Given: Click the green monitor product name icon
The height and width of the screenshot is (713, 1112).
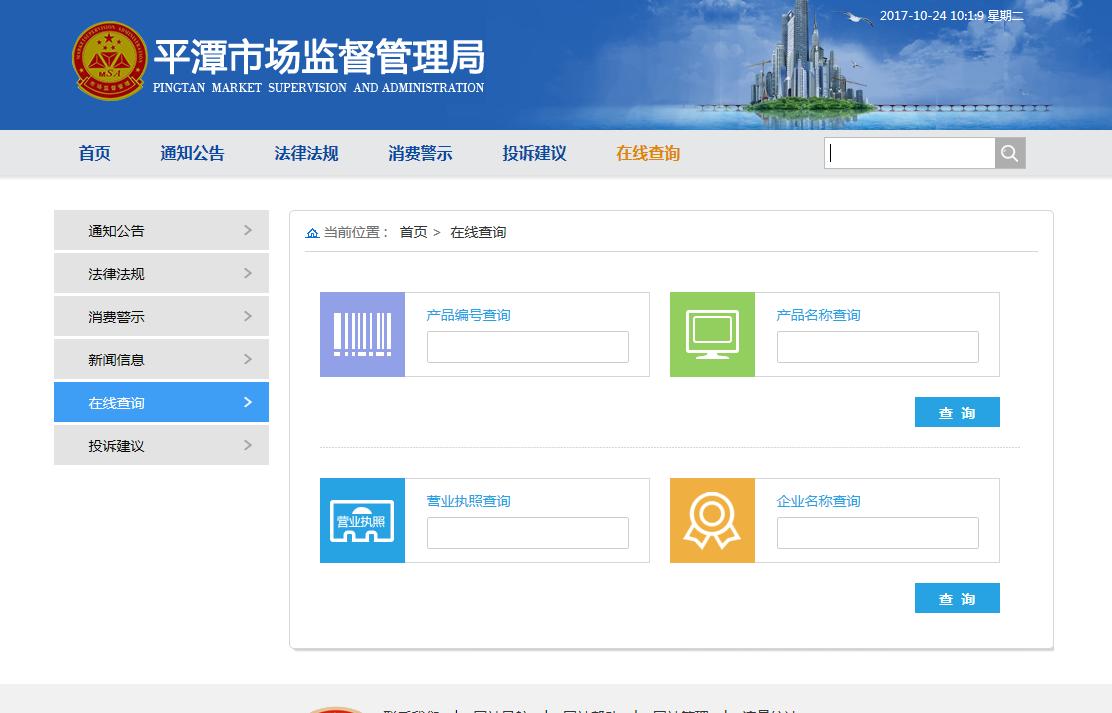Looking at the screenshot, I should coord(712,334).
